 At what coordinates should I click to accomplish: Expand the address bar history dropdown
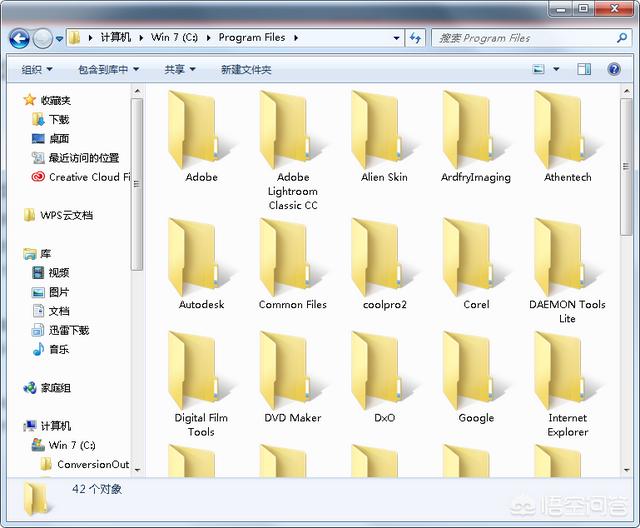pyautogui.click(x=396, y=38)
